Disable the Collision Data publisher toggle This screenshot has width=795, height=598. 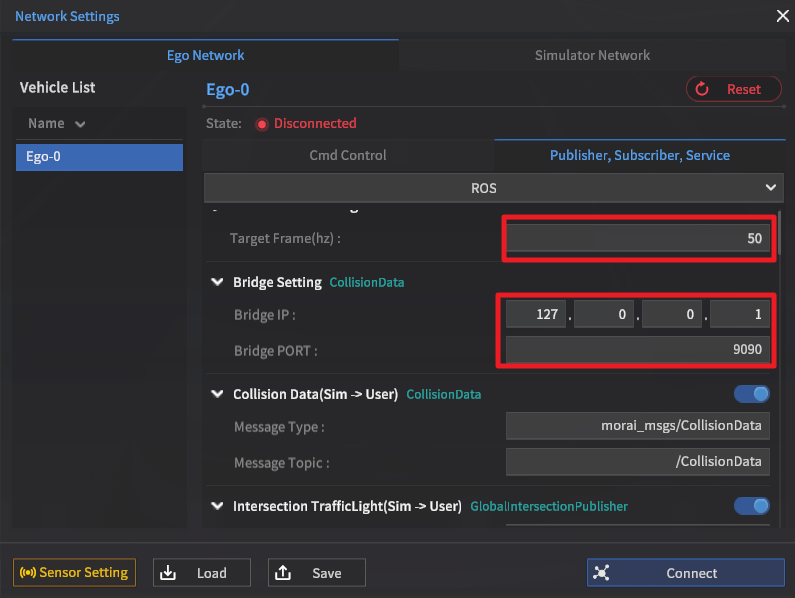(x=752, y=394)
